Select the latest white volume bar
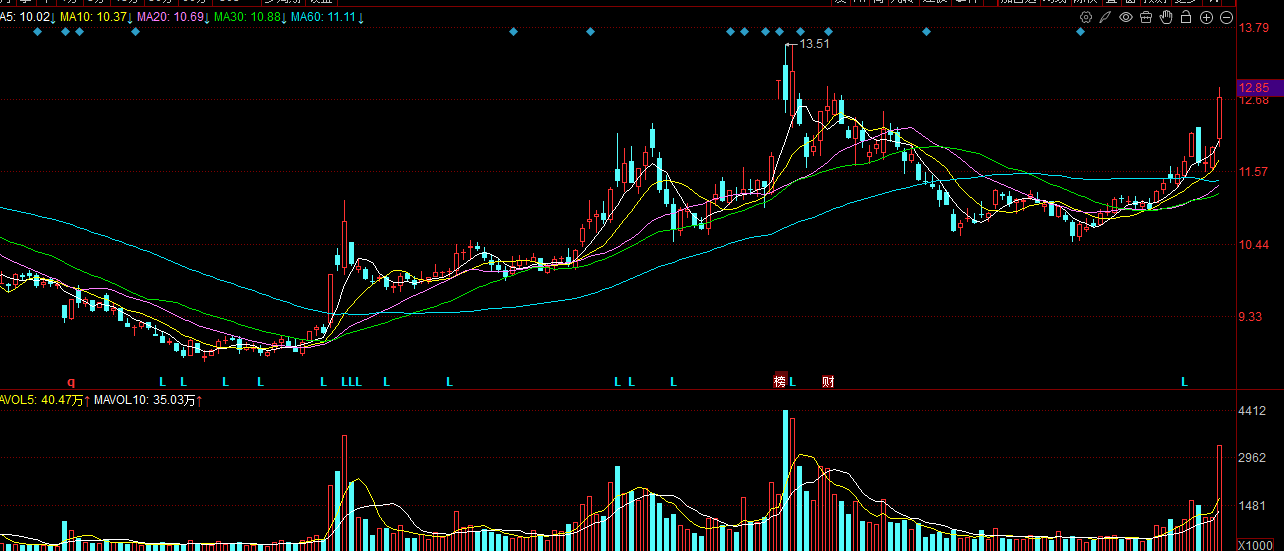Screen dimensions: 1284x551 click(x=1220, y=498)
